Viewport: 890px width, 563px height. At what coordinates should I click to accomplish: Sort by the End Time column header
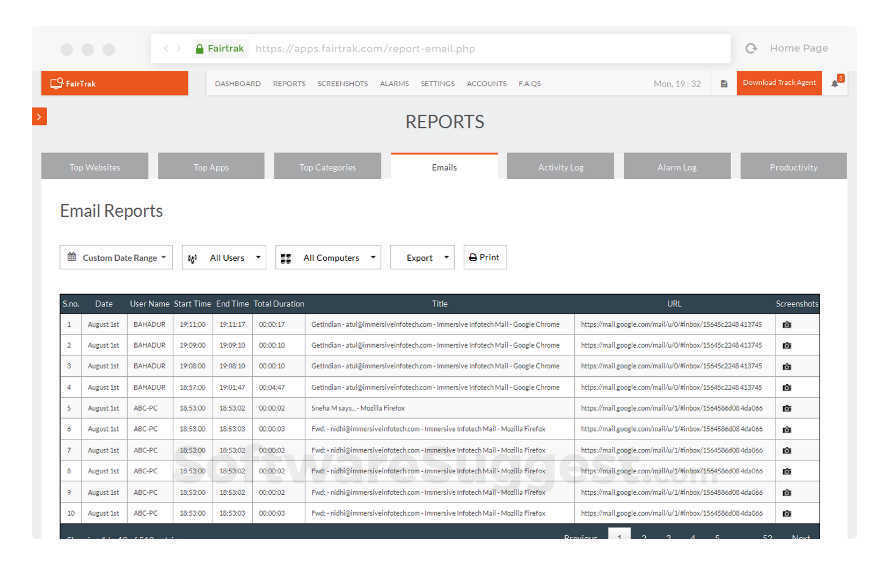[232, 304]
